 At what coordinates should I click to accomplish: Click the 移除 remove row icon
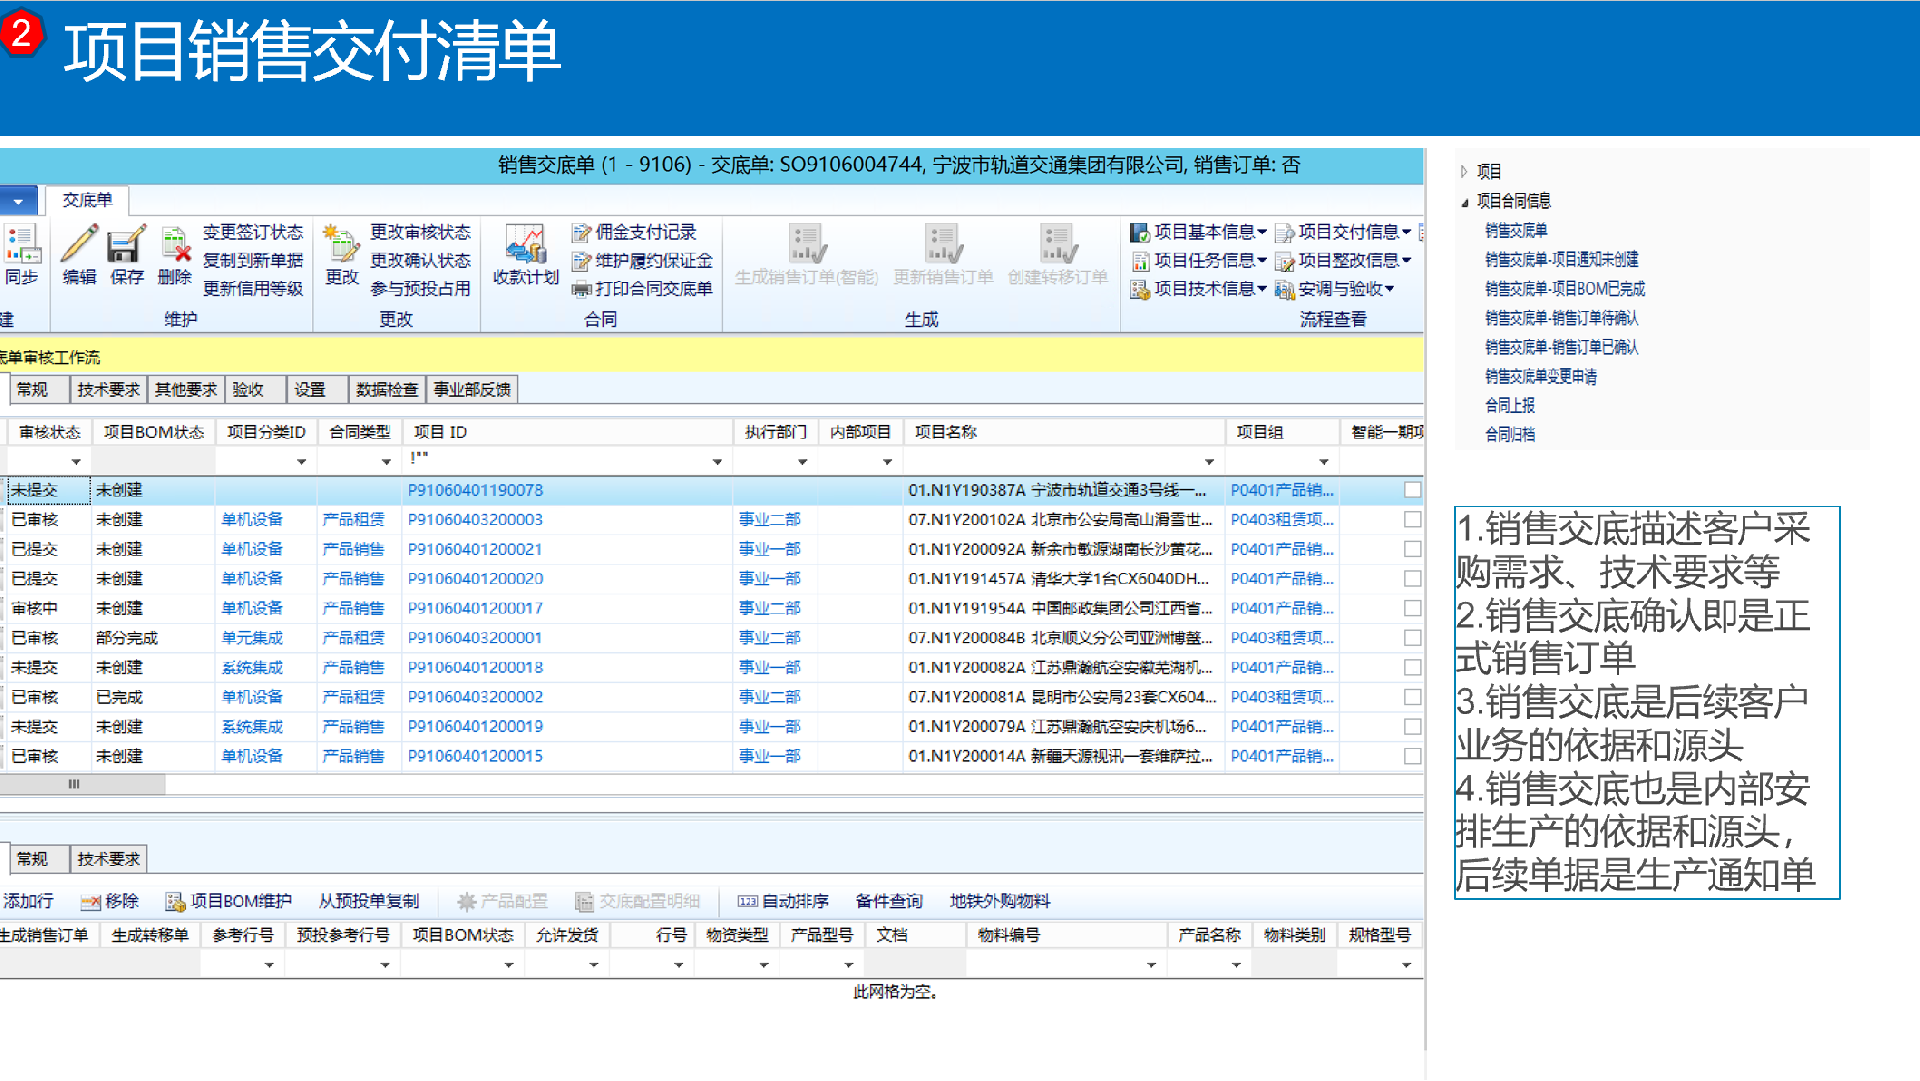pyautogui.click(x=91, y=902)
